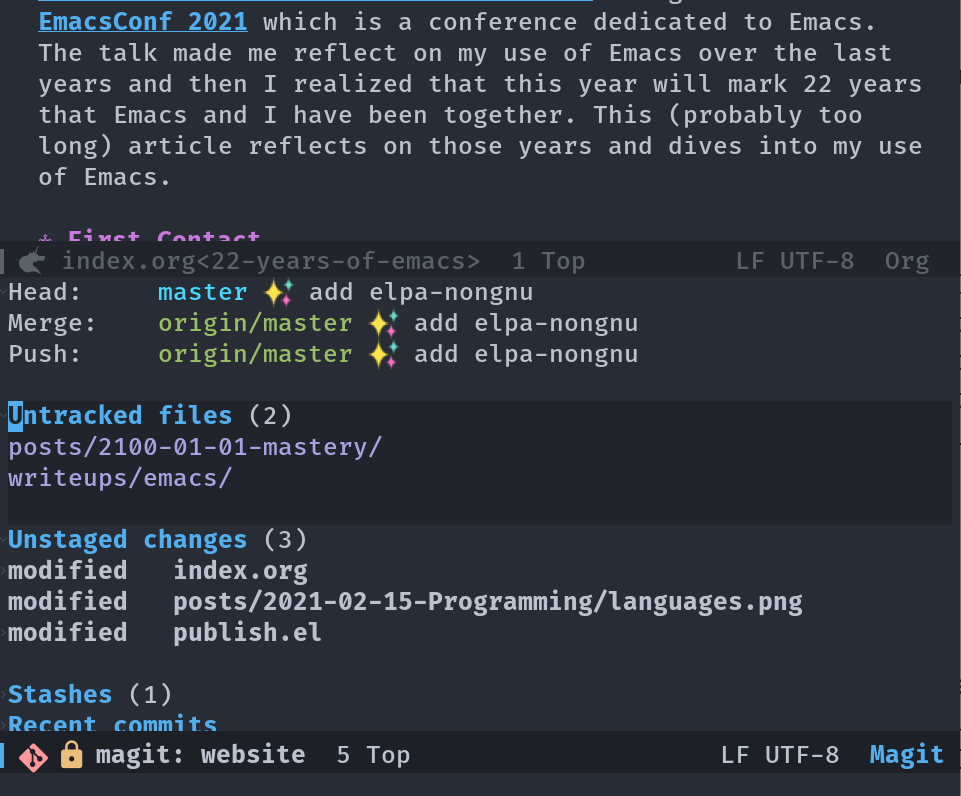Collapse the Unstaged changes section
Image resolution: width=961 pixels, height=796 pixels.
click(x=127, y=539)
